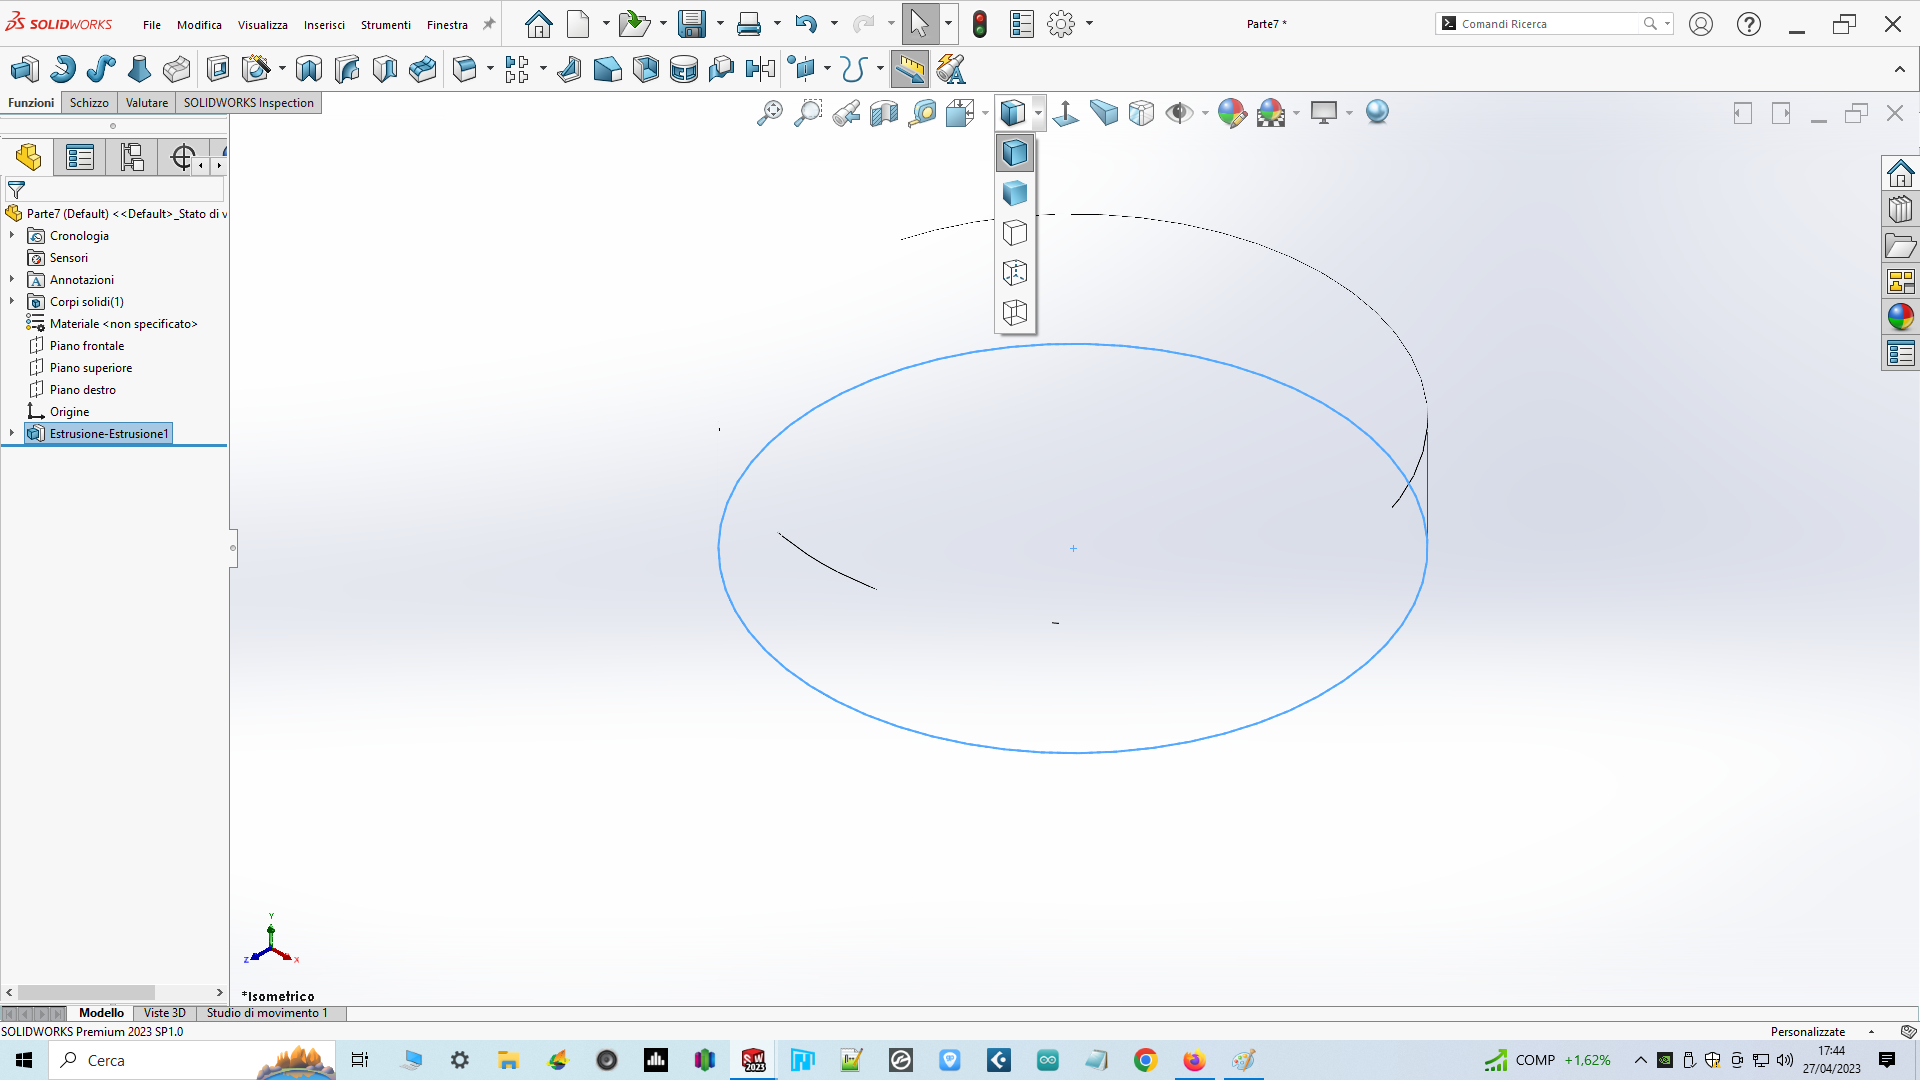Open the Section View tool
Image resolution: width=1920 pixels, height=1080 pixels.
point(884,113)
